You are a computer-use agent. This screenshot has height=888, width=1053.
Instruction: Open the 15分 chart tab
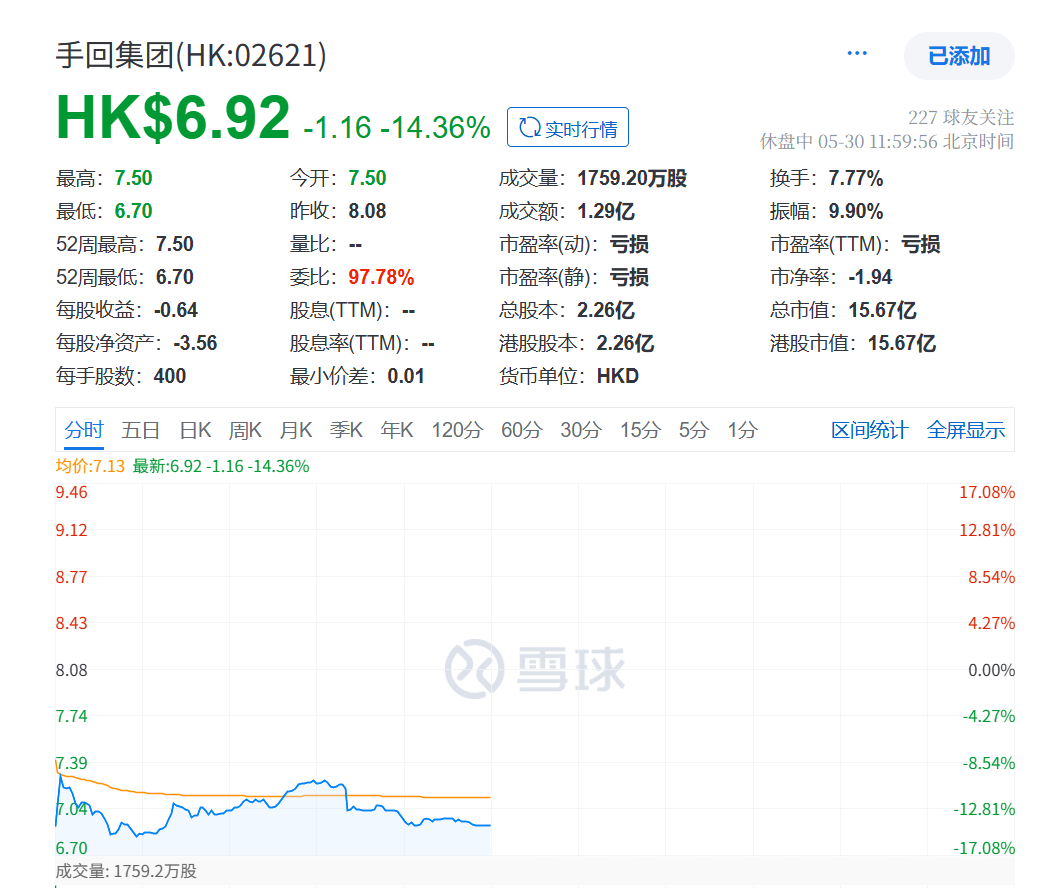coord(641,430)
